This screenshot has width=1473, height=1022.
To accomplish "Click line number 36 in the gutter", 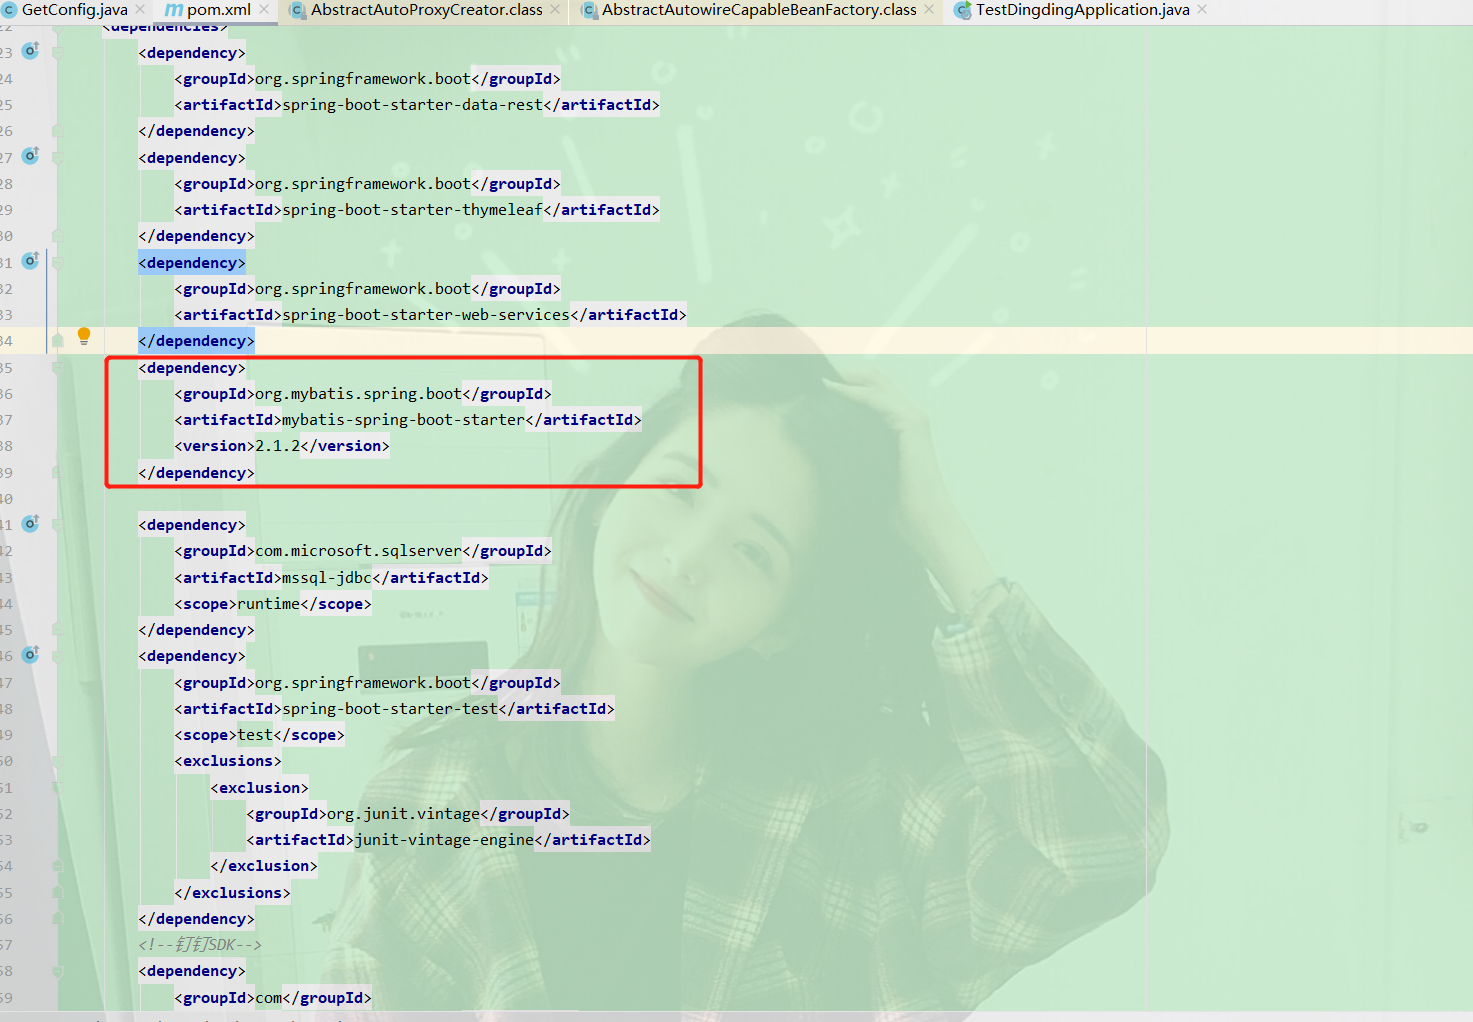I will tap(8, 393).
